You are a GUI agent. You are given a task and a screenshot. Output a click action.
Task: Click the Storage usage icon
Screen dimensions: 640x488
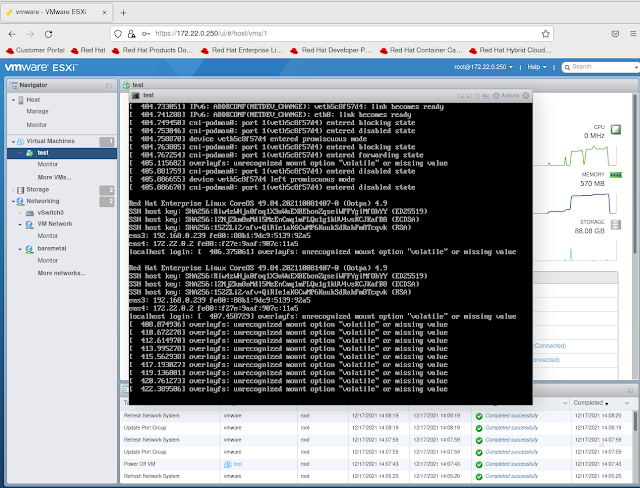616,224
